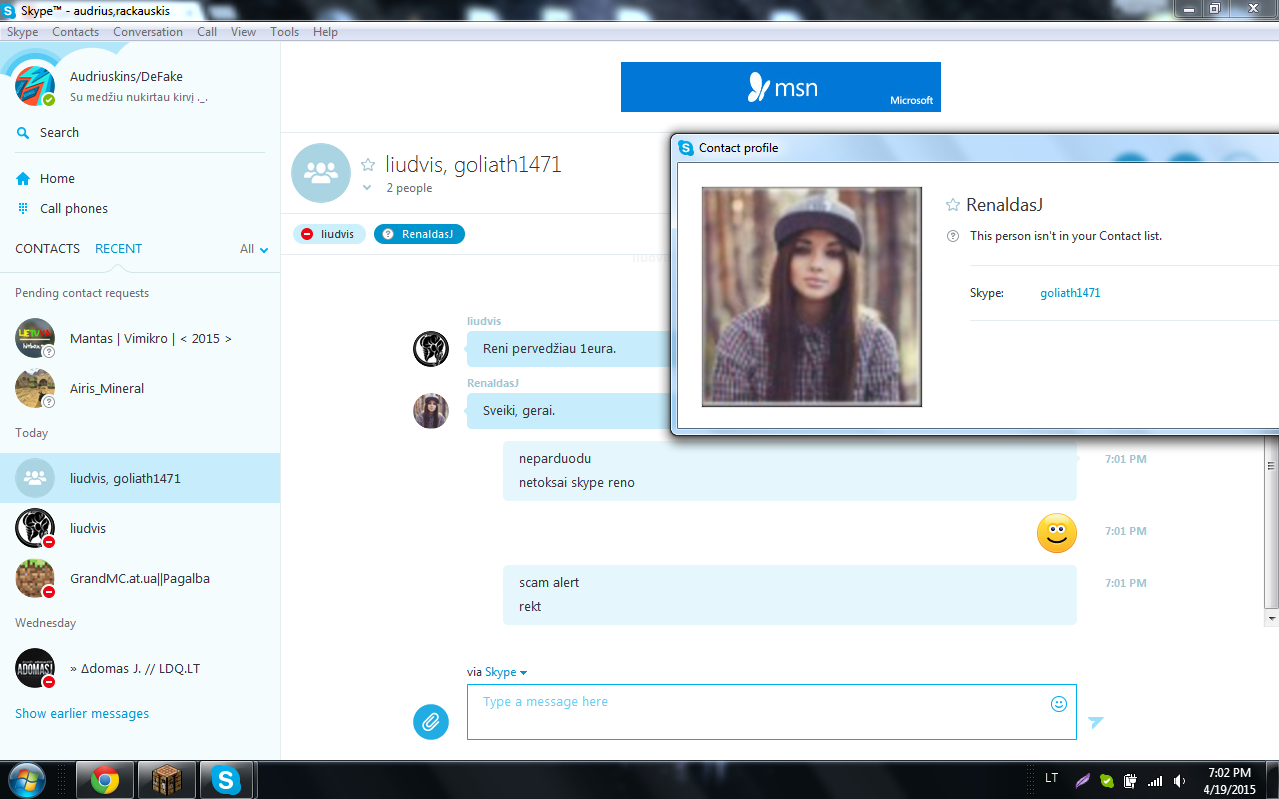
Task: Click the Search magnifier icon
Action: tap(23, 133)
